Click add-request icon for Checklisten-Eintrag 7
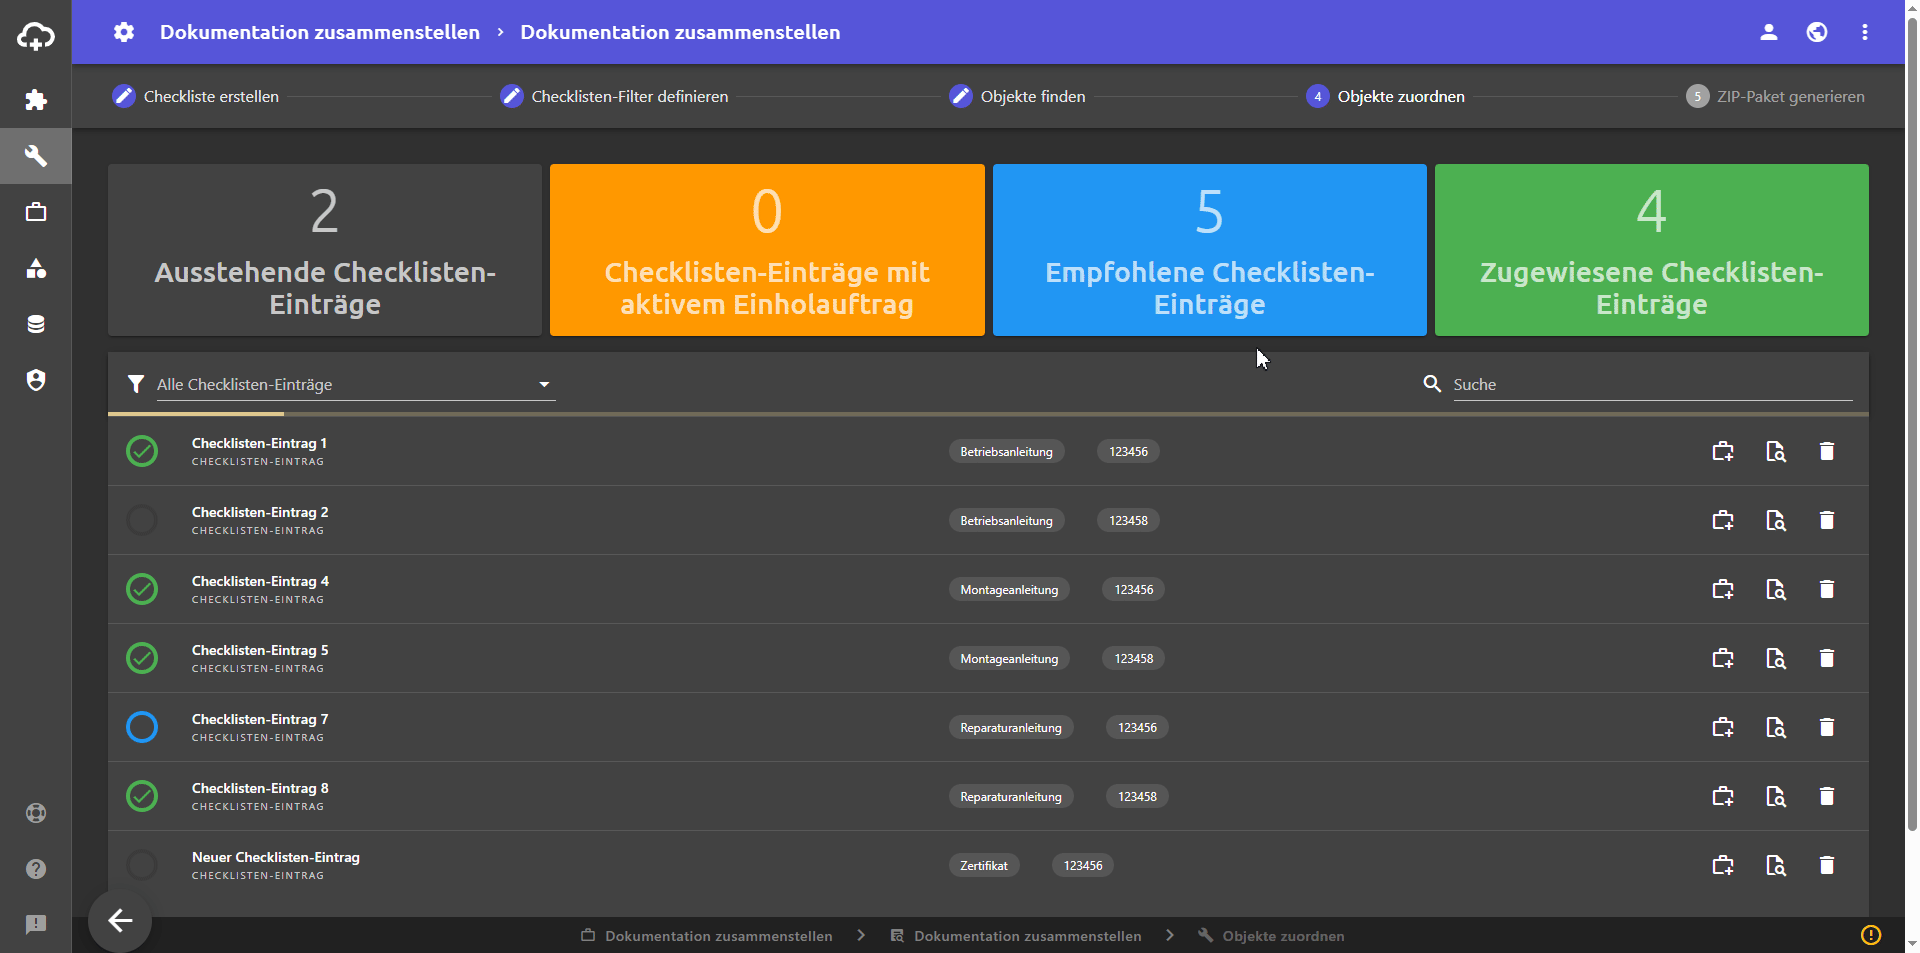Screen dimensions: 1920x953 click(1722, 728)
